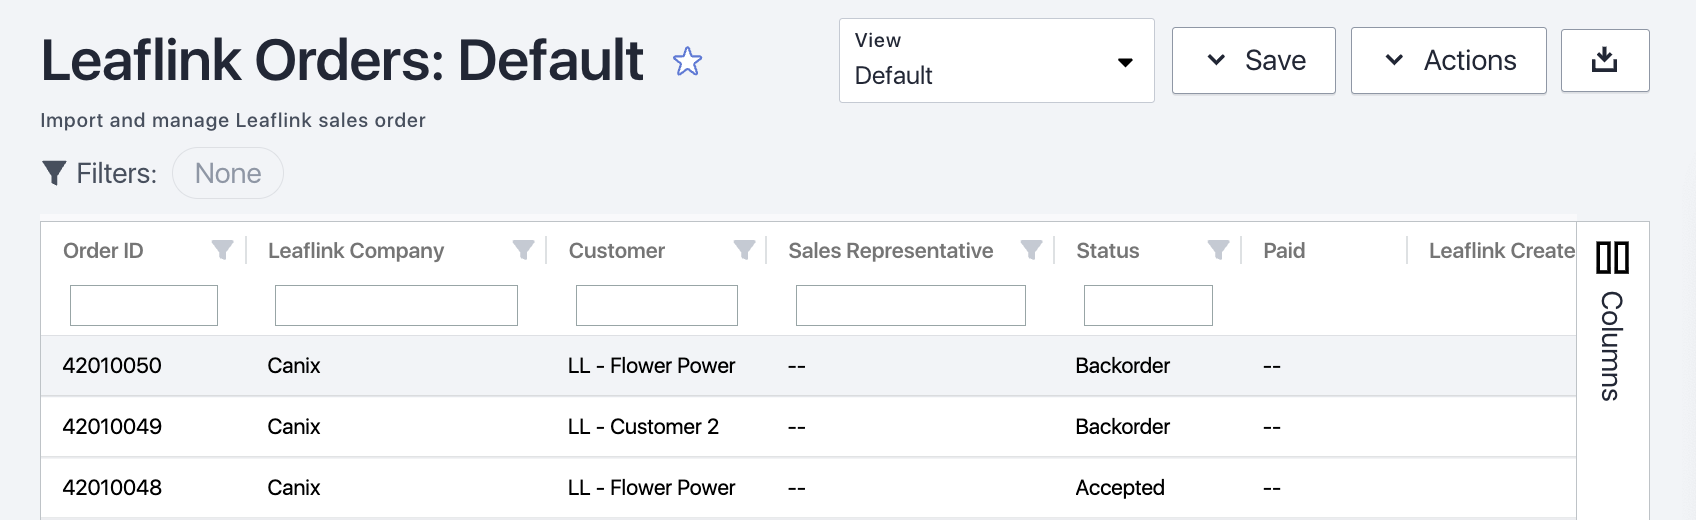
Task: Click the download export icon button
Action: click(x=1604, y=60)
